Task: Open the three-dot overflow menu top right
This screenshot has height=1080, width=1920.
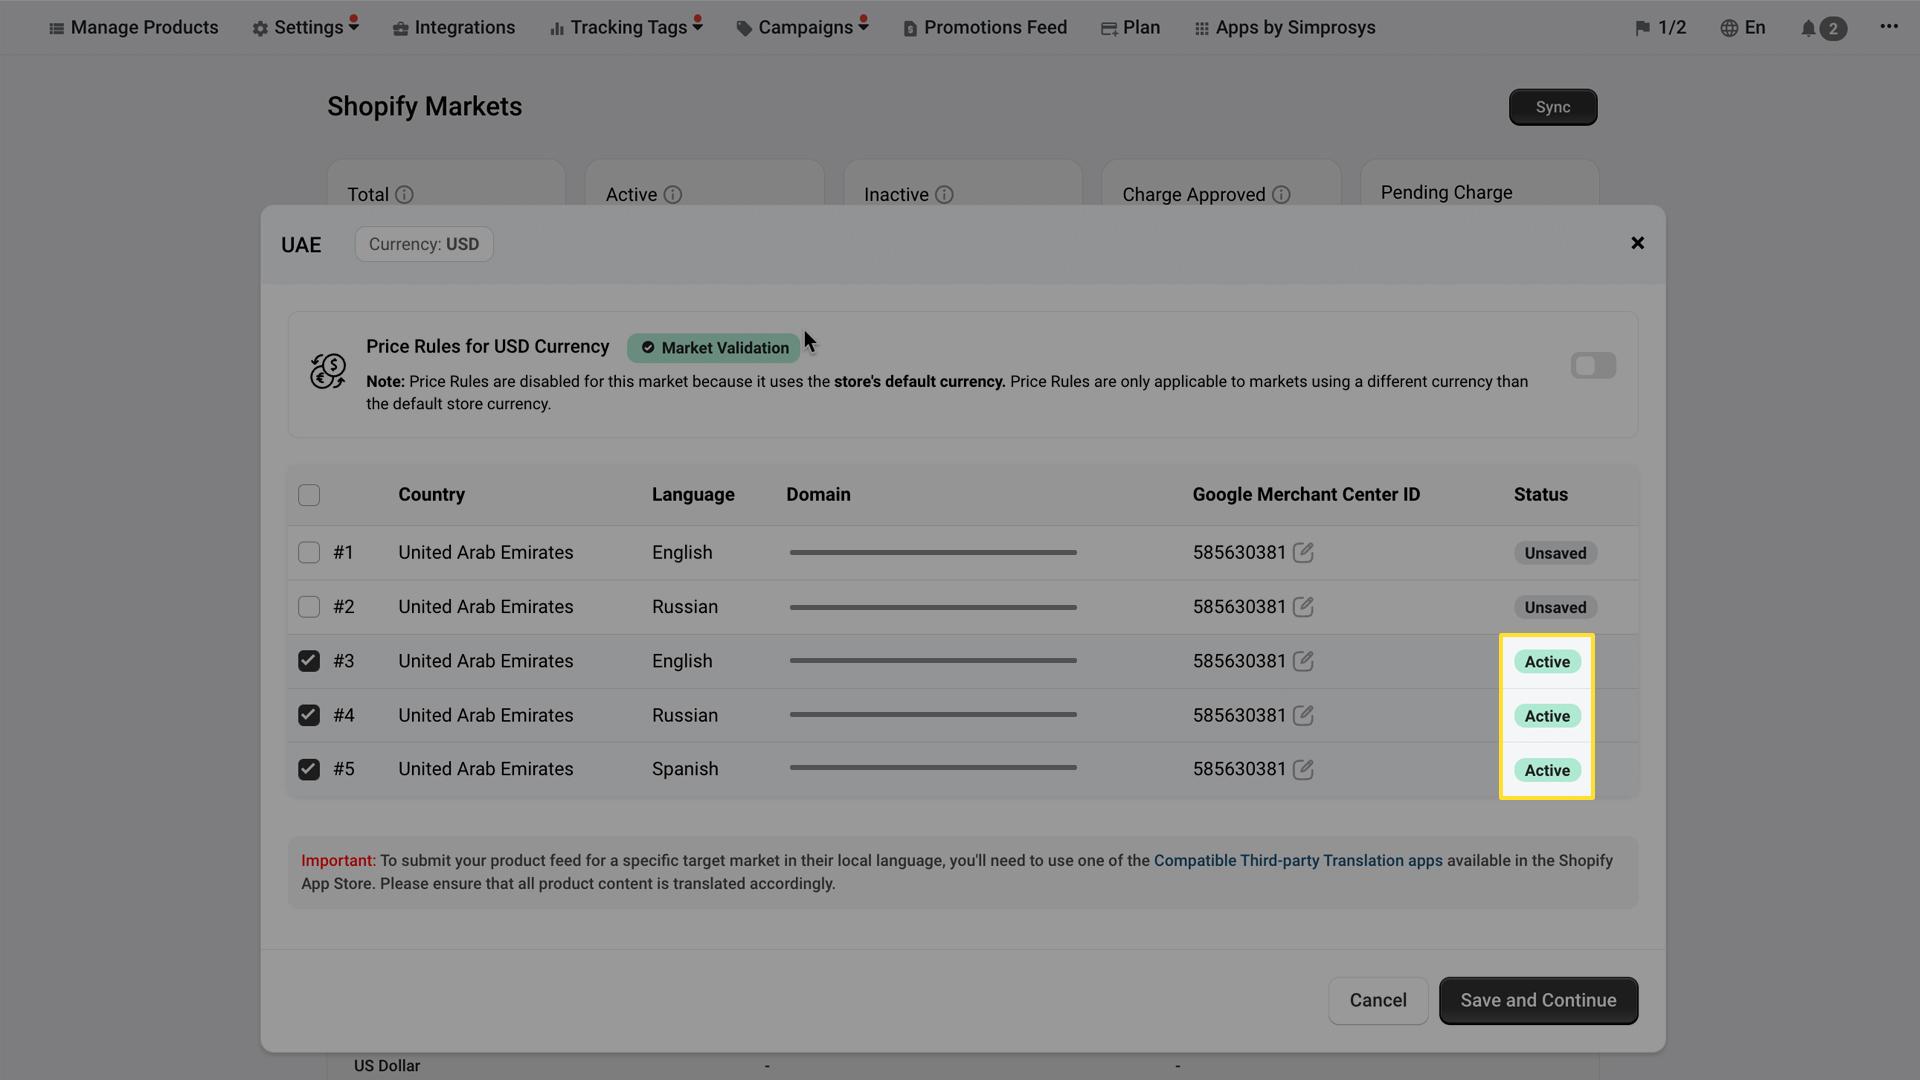Action: tap(1890, 27)
